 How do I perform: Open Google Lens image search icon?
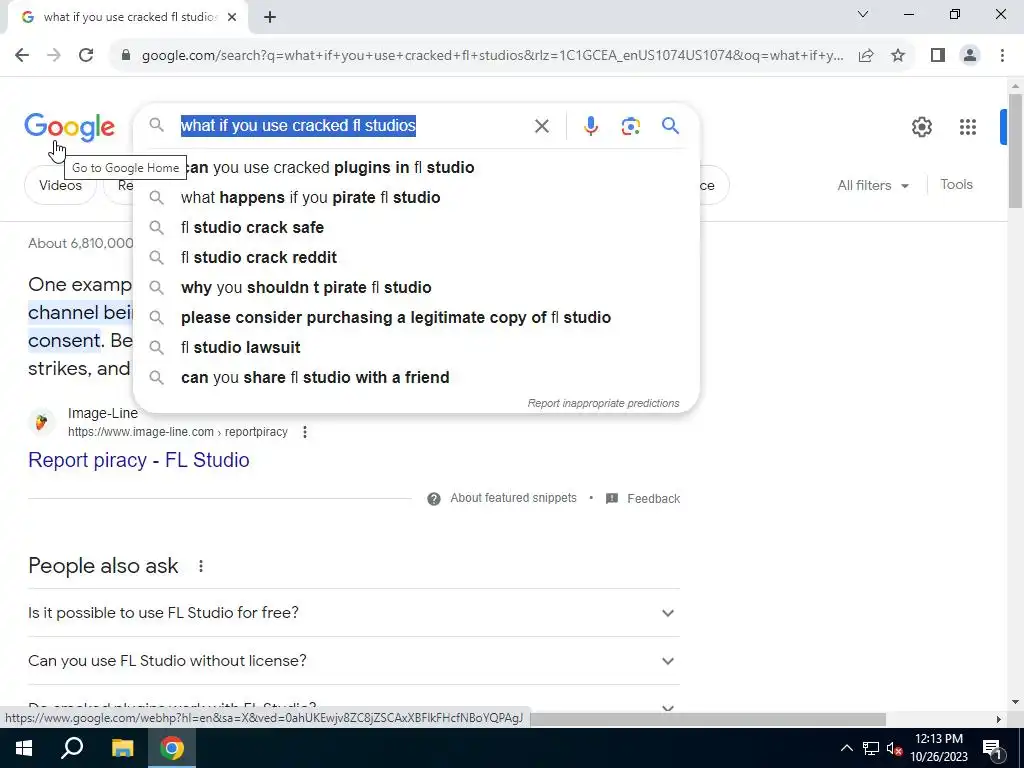[x=630, y=126]
